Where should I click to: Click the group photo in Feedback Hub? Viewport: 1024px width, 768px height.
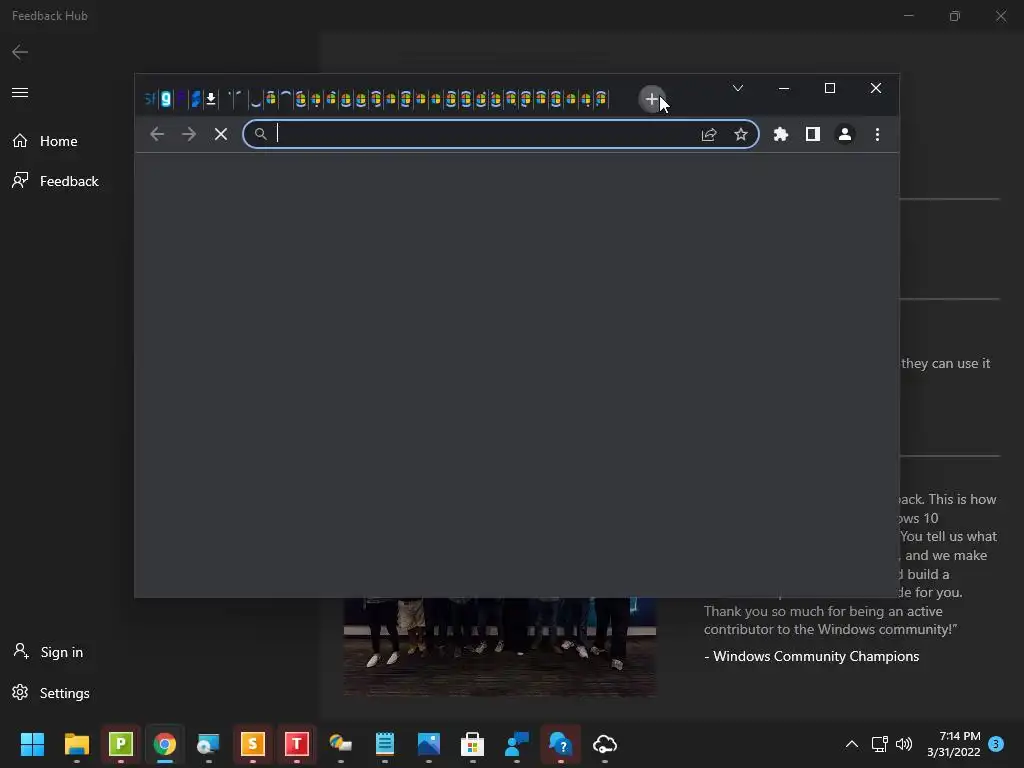(500, 647)
